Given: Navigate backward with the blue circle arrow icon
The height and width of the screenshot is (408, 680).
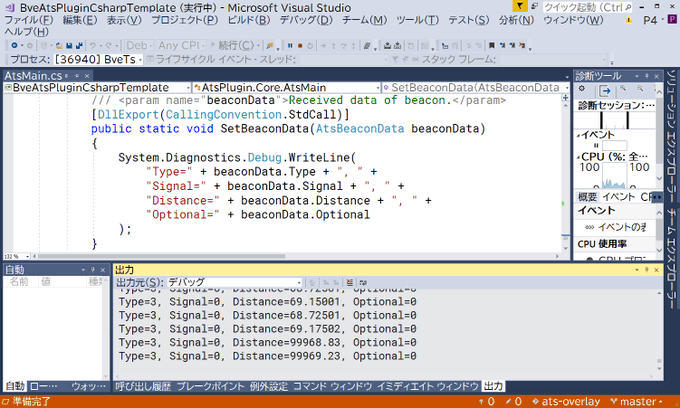Looking at the screenshot, I should pyautogui.click(x=14, y=45).
